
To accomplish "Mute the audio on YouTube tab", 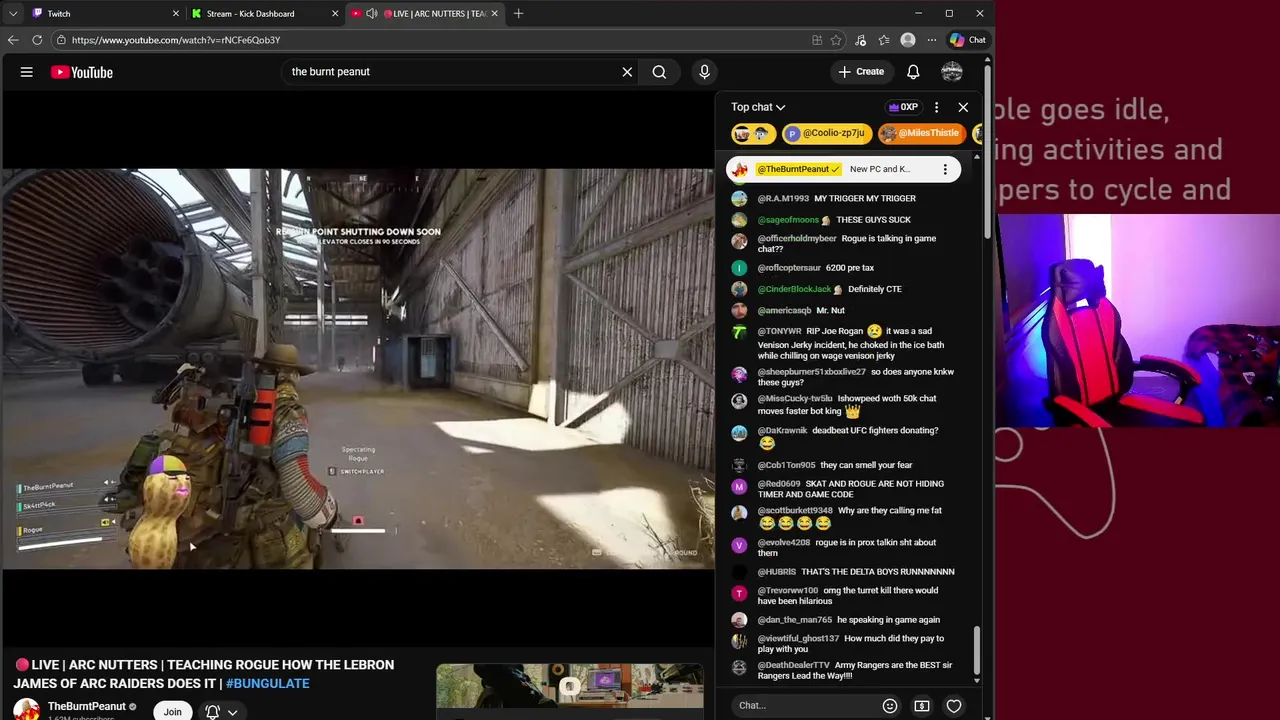I will coord(372,14).
